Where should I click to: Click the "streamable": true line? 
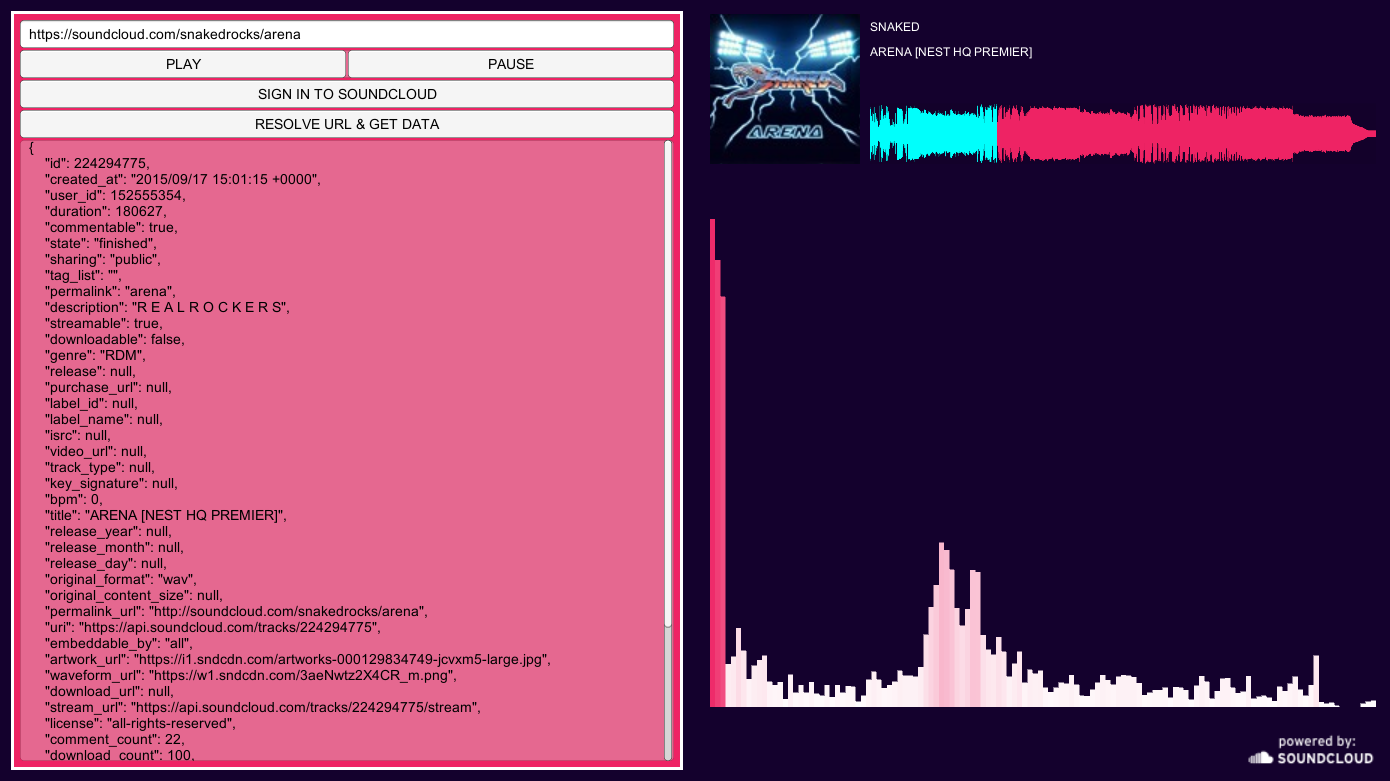click(103, 323)
